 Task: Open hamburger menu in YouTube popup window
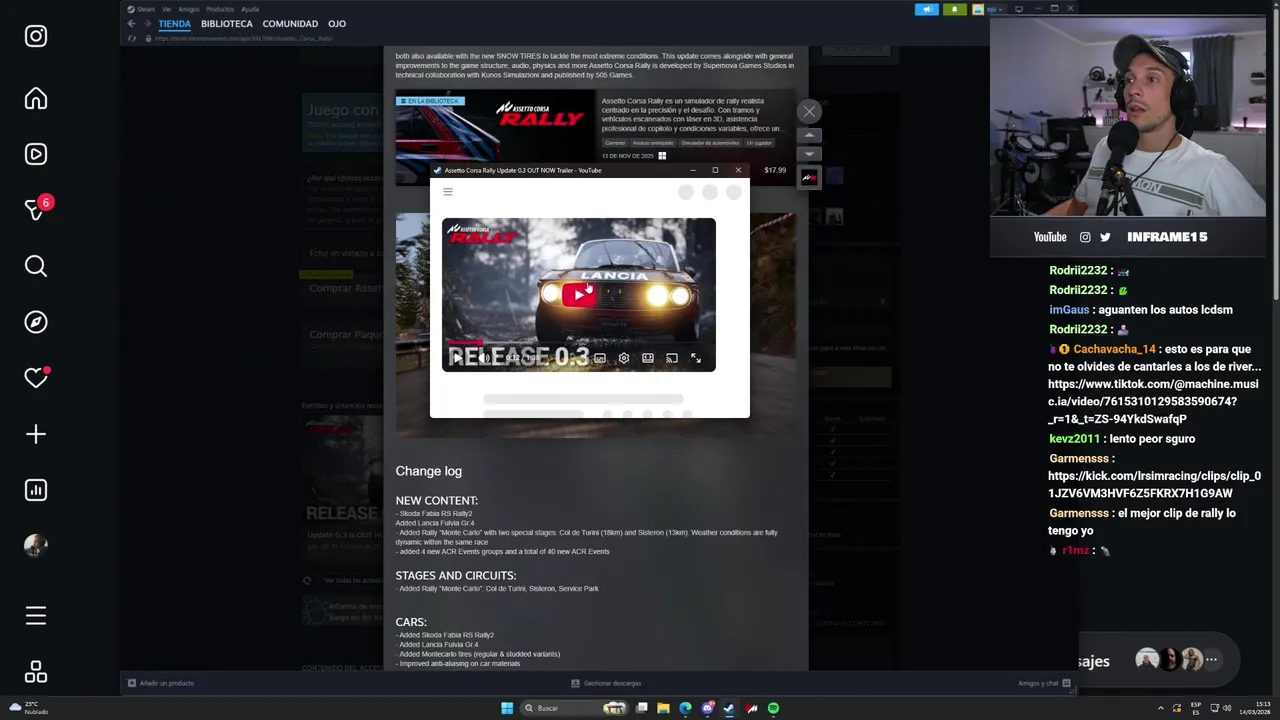point(448,192)
